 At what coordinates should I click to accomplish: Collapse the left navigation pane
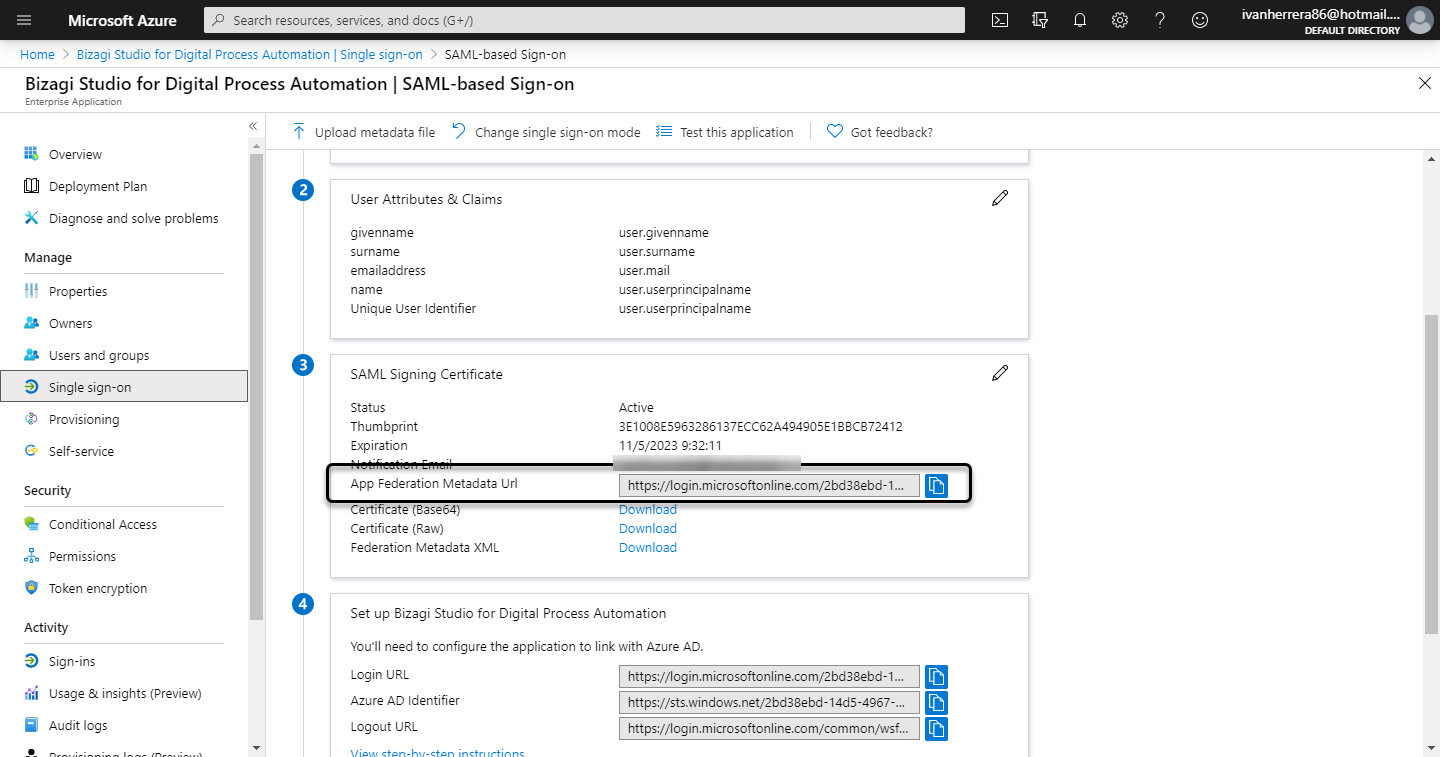coord(253,126)
